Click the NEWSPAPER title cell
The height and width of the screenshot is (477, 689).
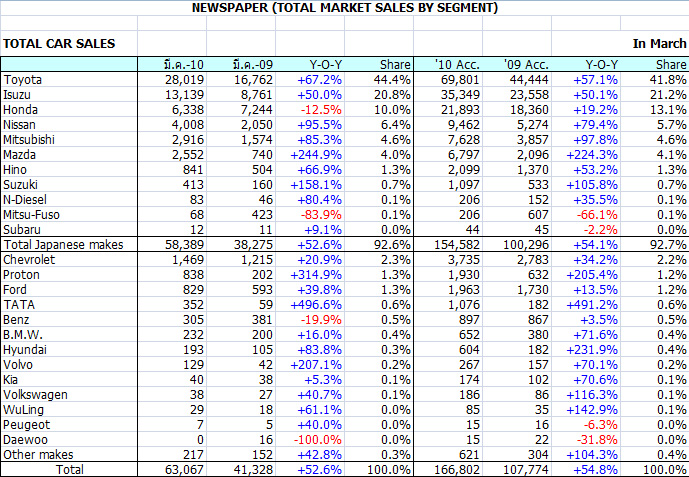[344, 8]
